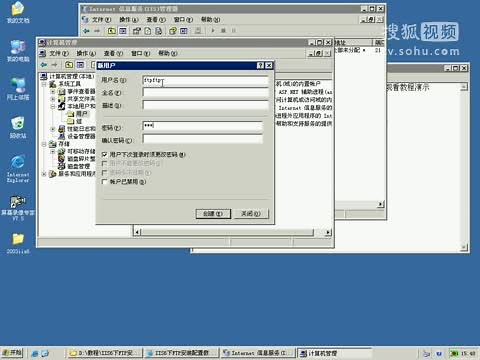
Task: Open 文件(F) menu in IIS Manager window
Action: pos(102,20)
